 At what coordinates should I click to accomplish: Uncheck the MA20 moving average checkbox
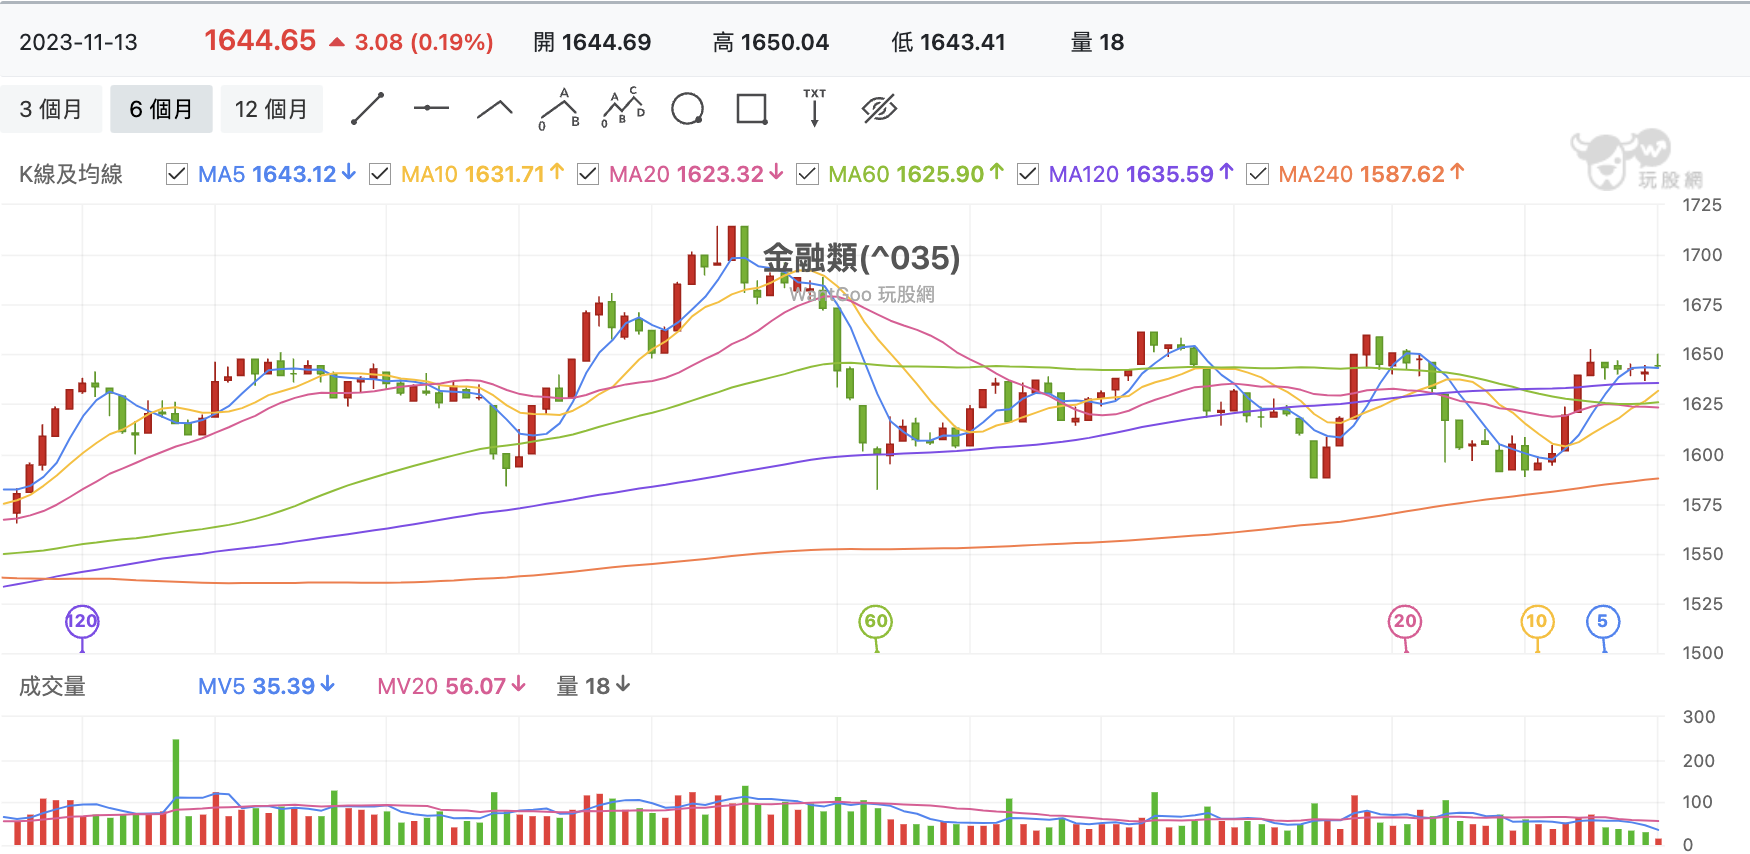pos(588,174)
